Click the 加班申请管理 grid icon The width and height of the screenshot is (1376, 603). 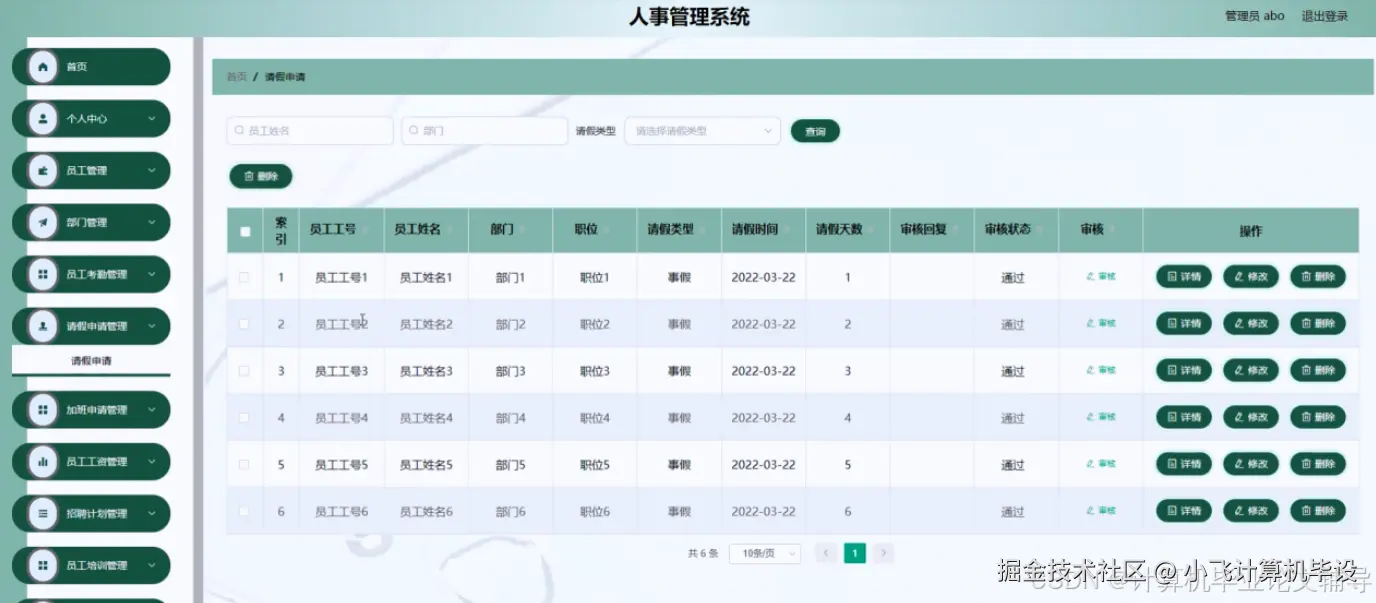click(42, 410)
